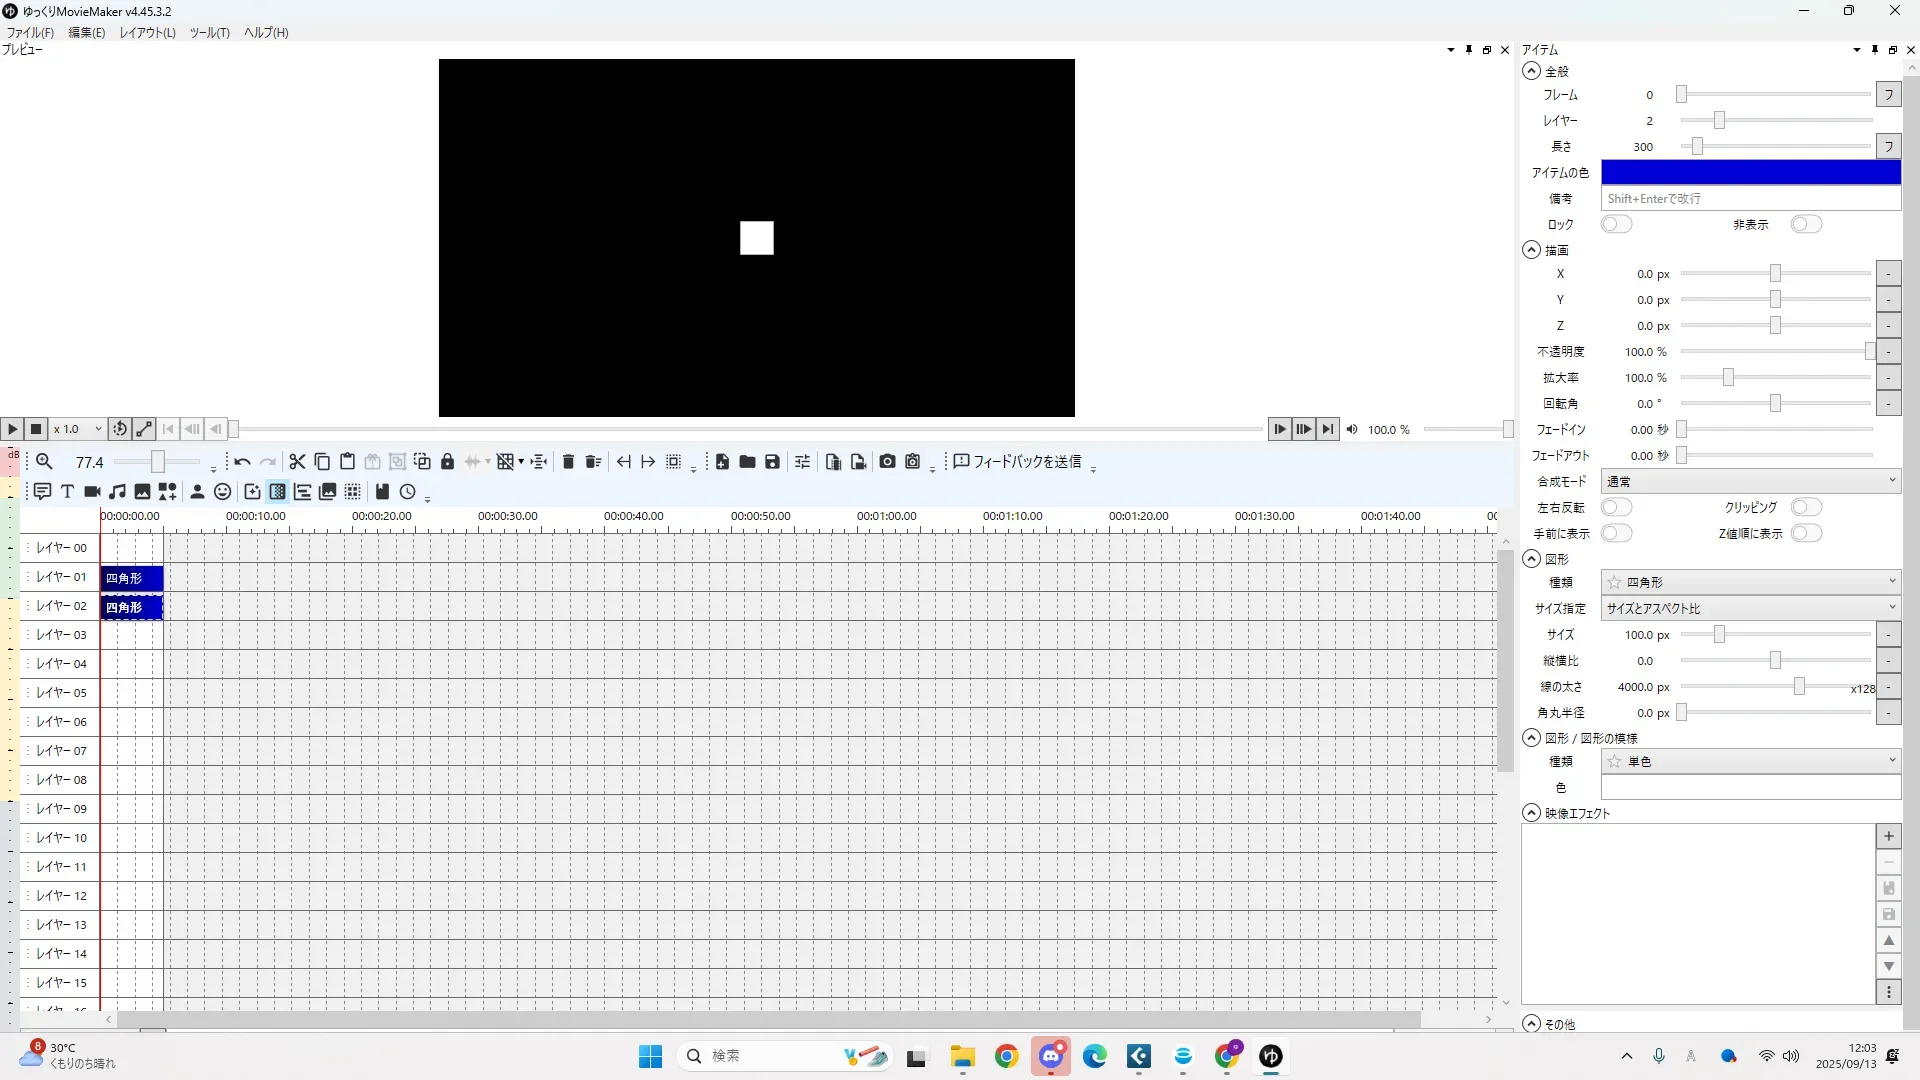Open the ファイル(F) menu
This screenshot has width=1920, height=1080.
[30, 32]
